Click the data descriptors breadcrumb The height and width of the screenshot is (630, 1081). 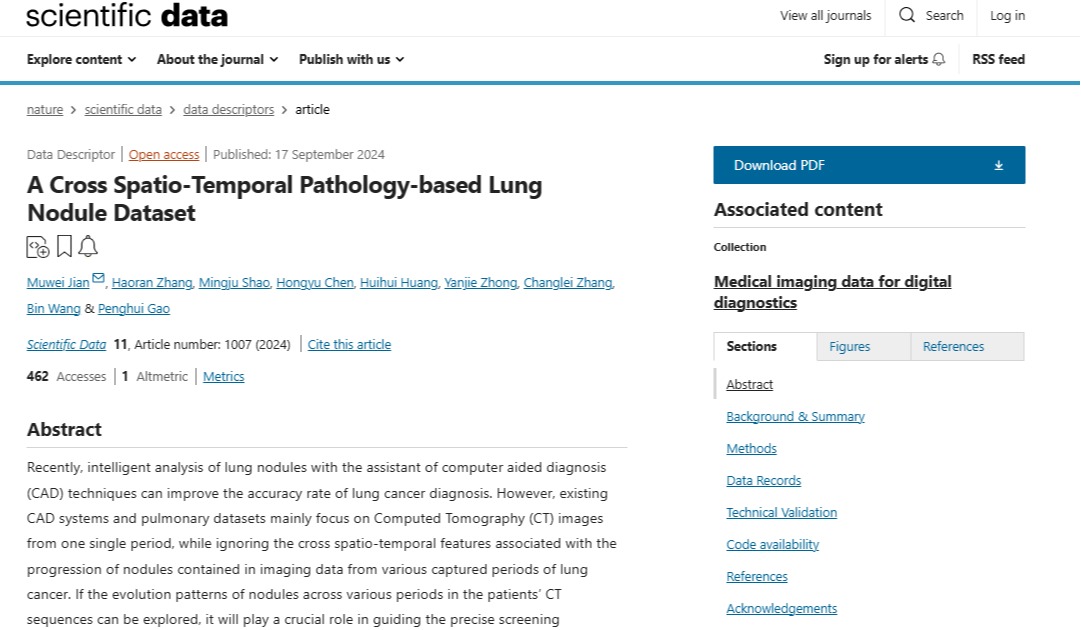pos(228,110)
